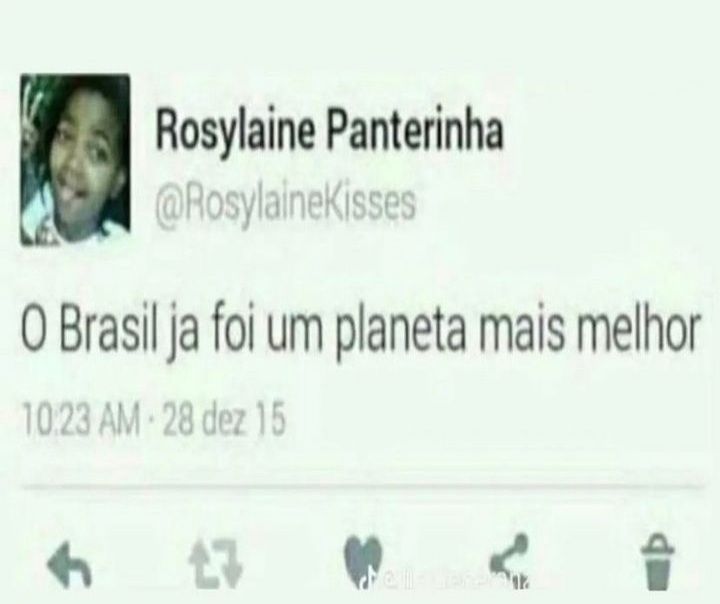The height and width of the screenshot is (604, 720).
Task: Open the profile via the Rosylaine Panterinha name
Action: [329, 130]
